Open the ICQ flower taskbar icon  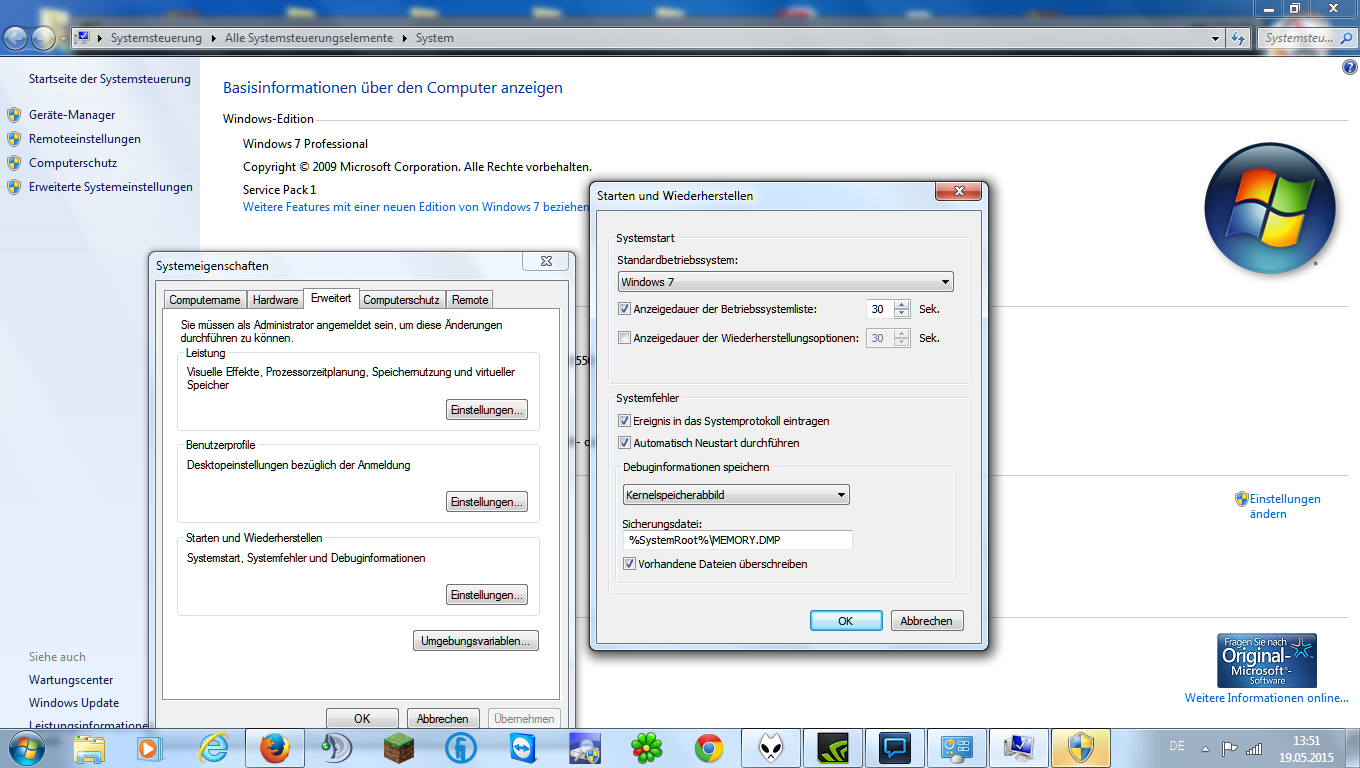647,748
